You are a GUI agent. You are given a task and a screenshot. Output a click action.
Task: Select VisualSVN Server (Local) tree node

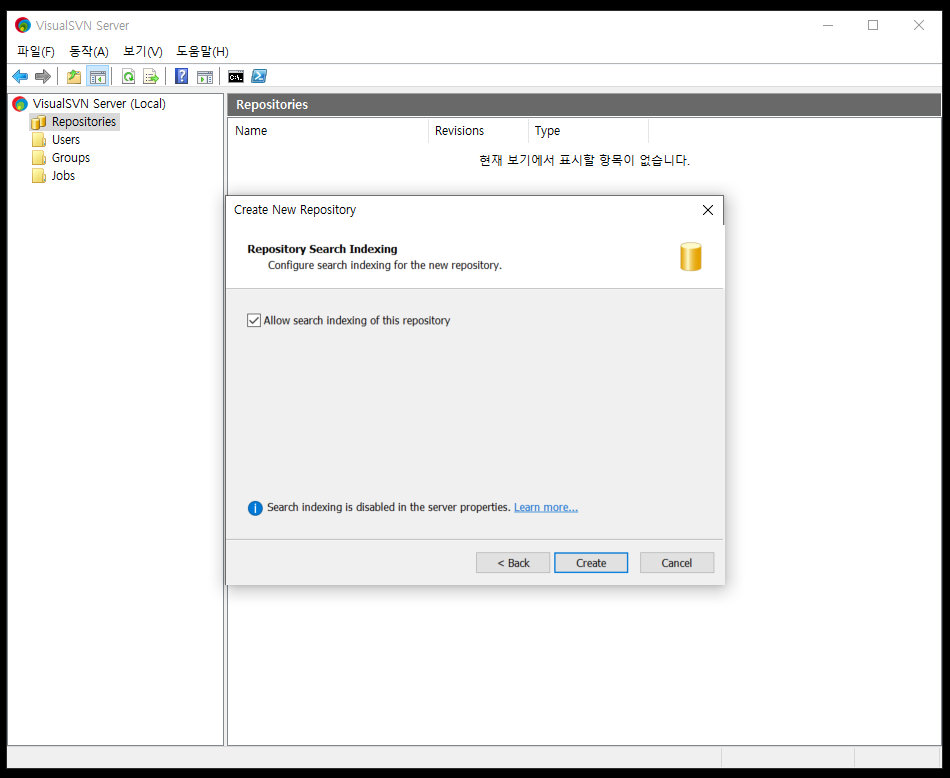pyautogui.click(x=99, y=104)
